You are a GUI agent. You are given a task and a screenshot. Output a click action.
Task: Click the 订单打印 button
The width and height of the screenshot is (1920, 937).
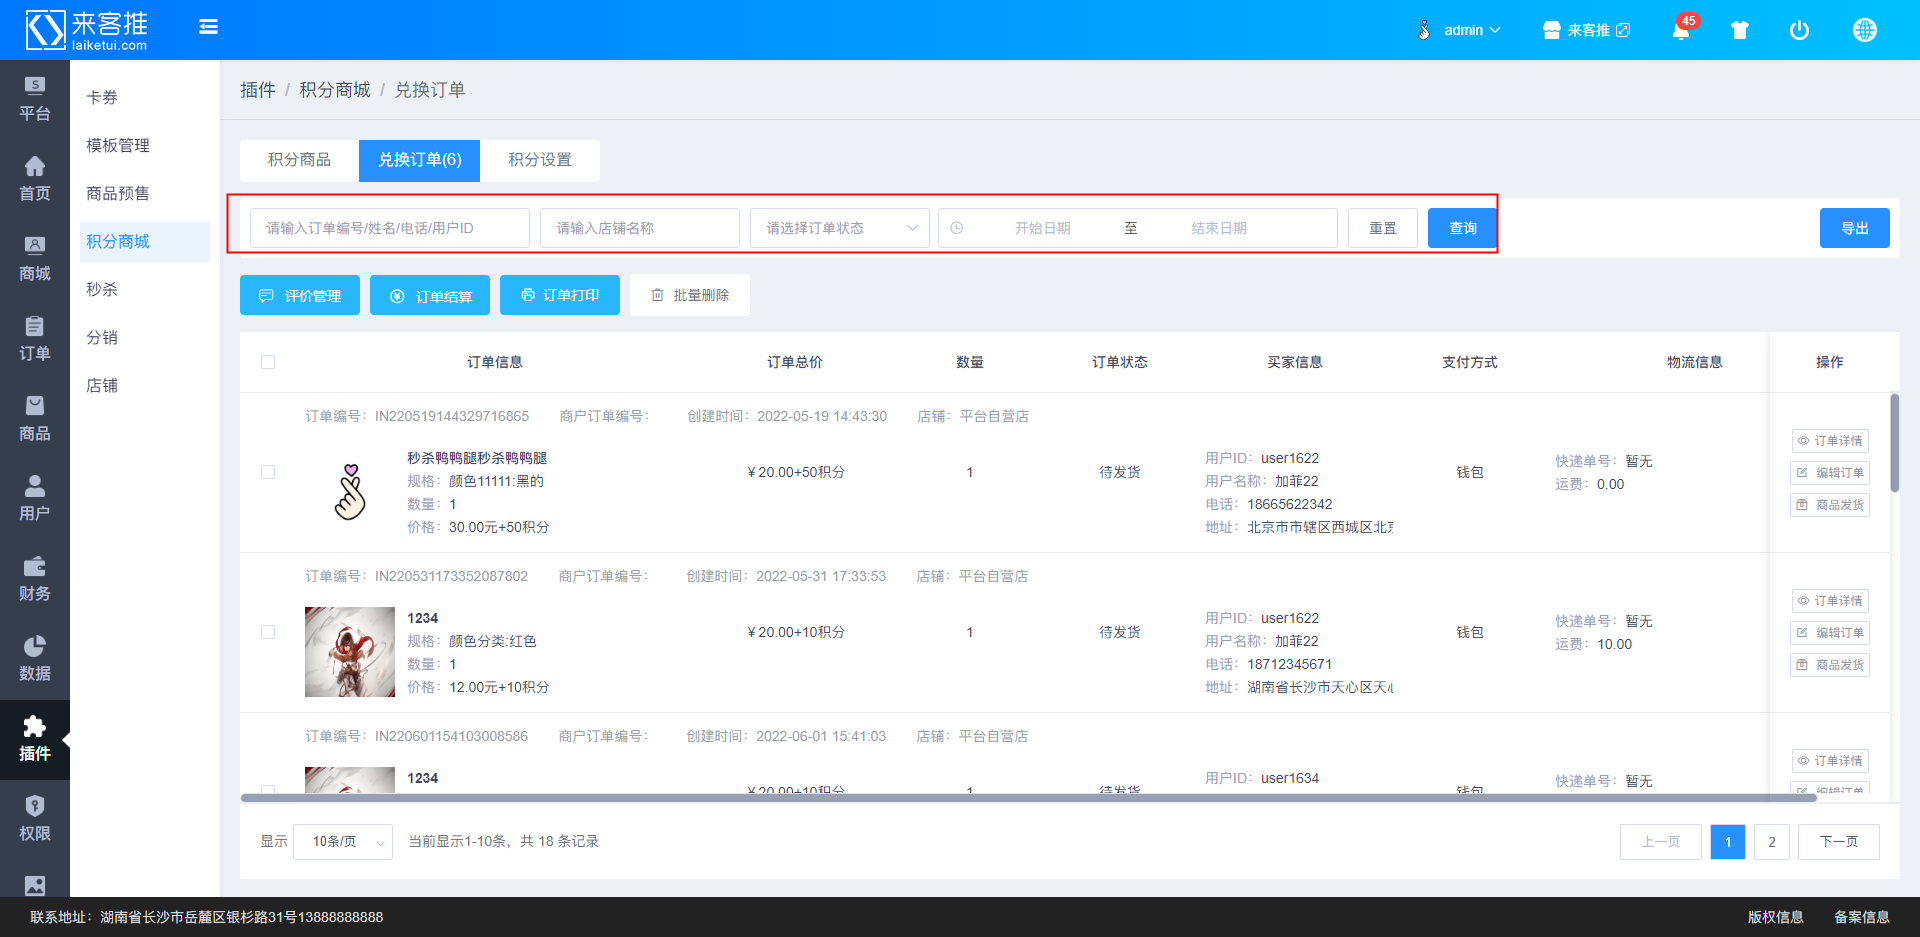[560, 295]
